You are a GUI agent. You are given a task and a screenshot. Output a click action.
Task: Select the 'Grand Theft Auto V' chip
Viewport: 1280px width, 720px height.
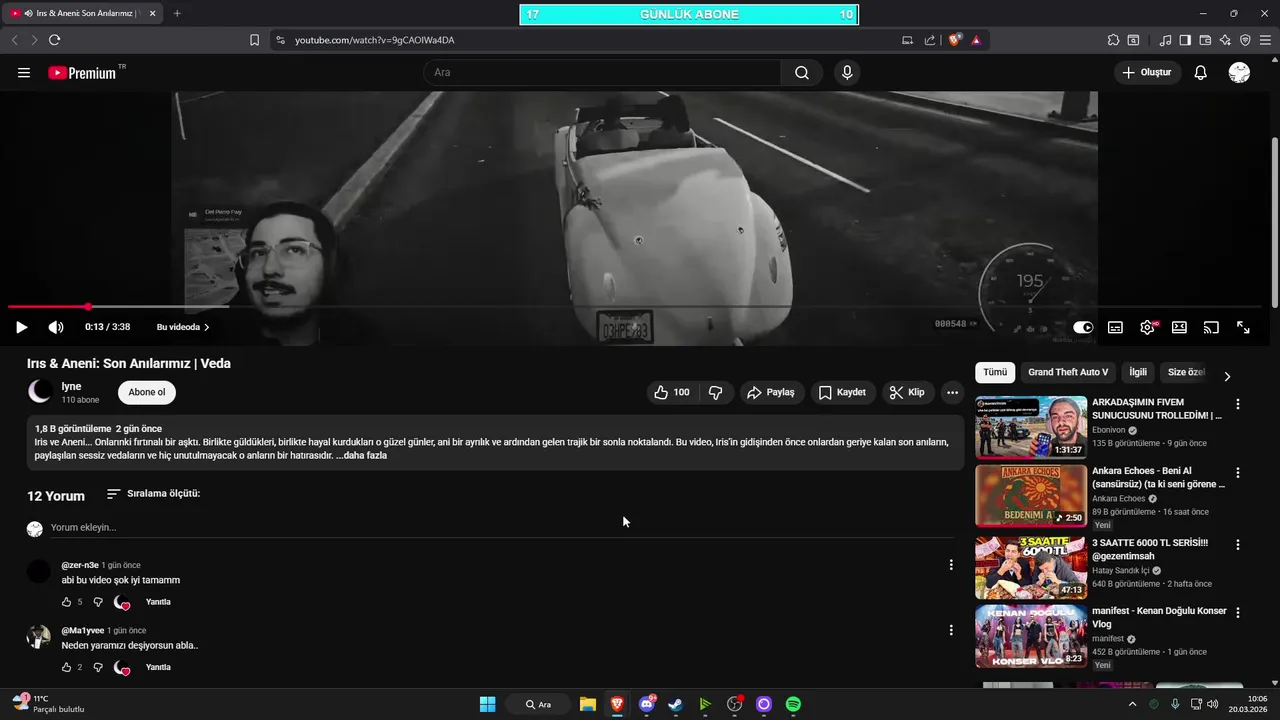[1068, 372]
